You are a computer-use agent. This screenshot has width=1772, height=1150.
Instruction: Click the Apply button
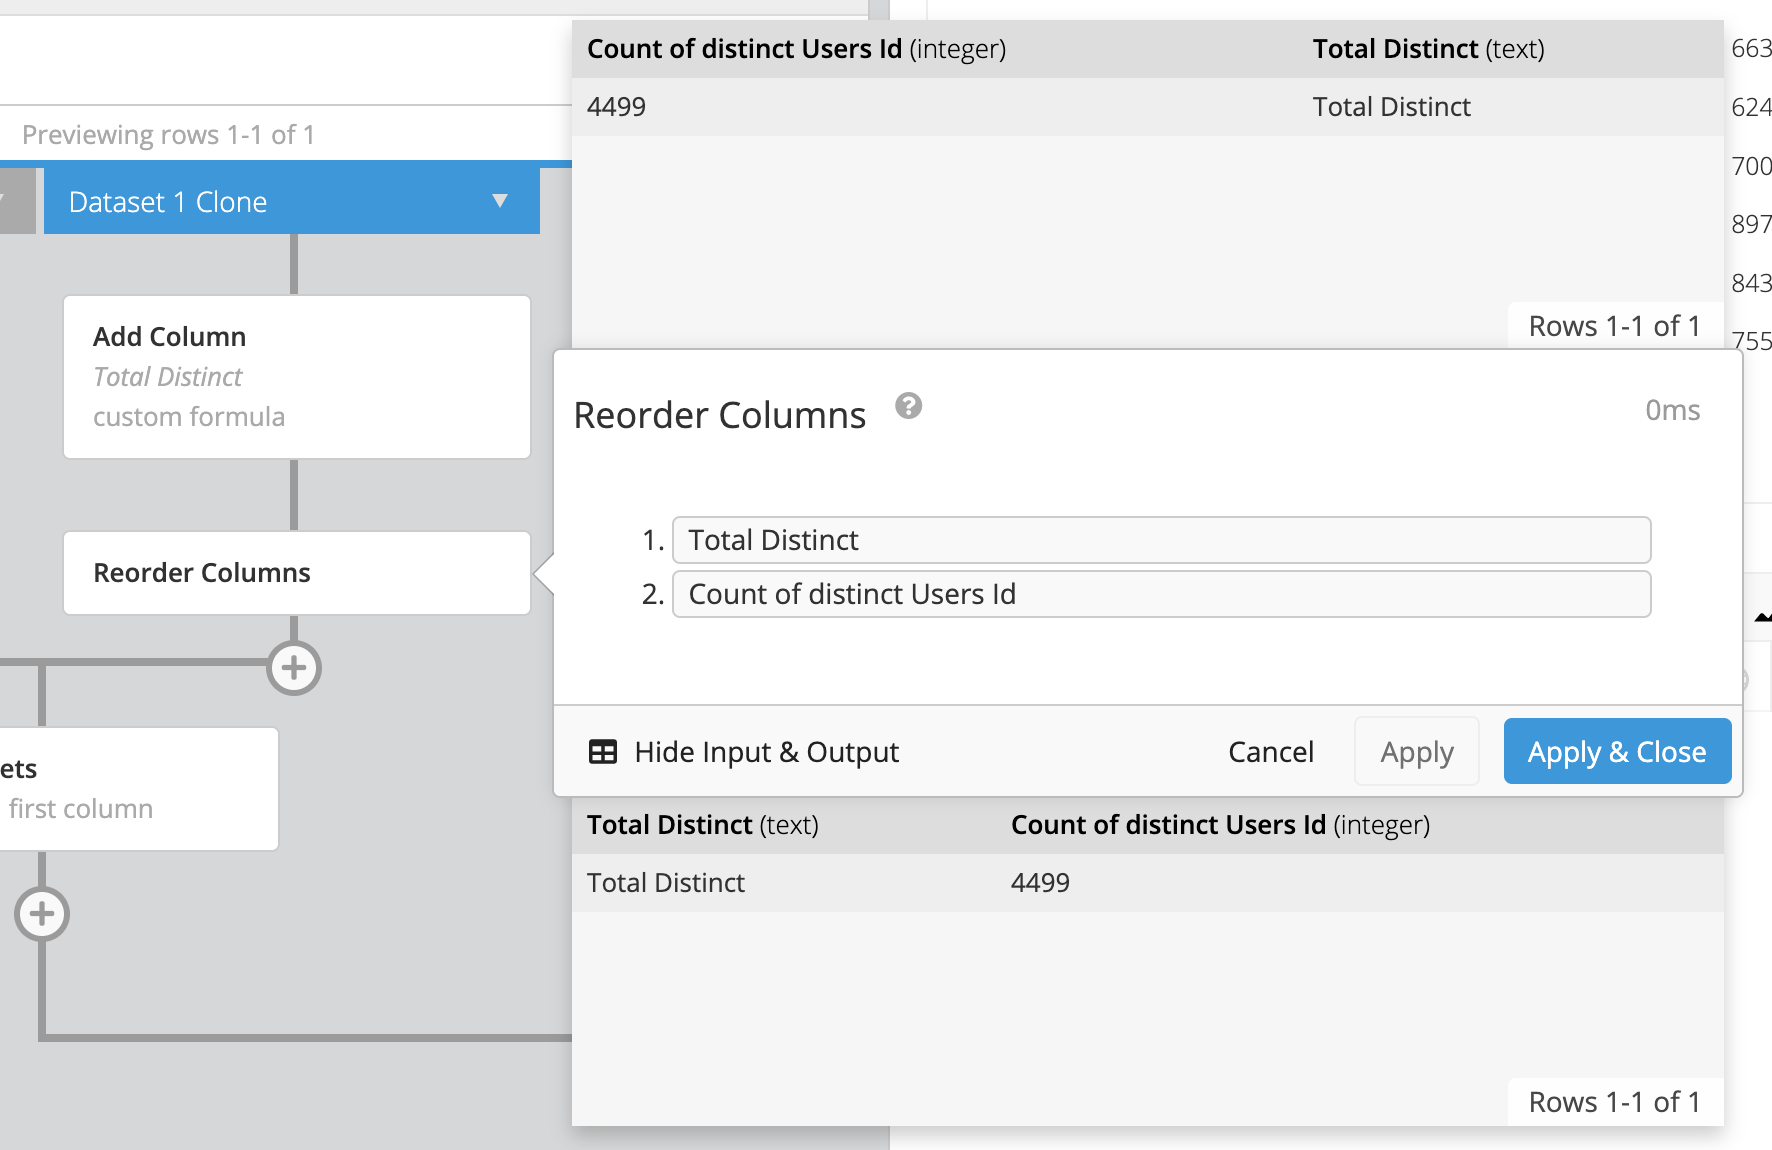coord(1417,752)
